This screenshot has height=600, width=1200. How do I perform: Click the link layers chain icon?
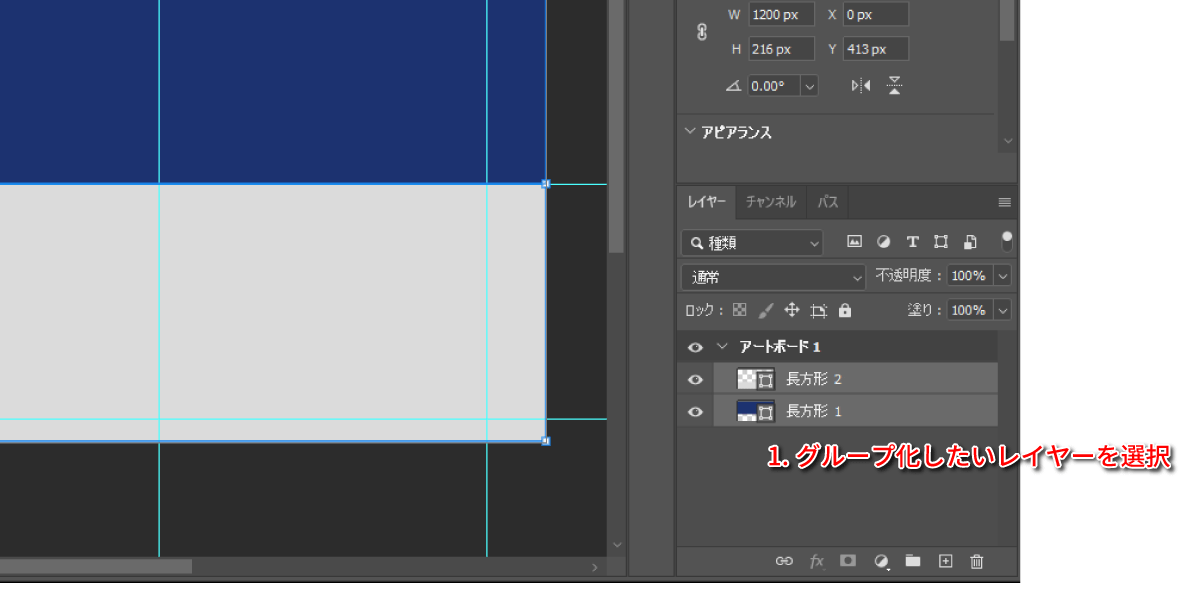pos(784,561)
